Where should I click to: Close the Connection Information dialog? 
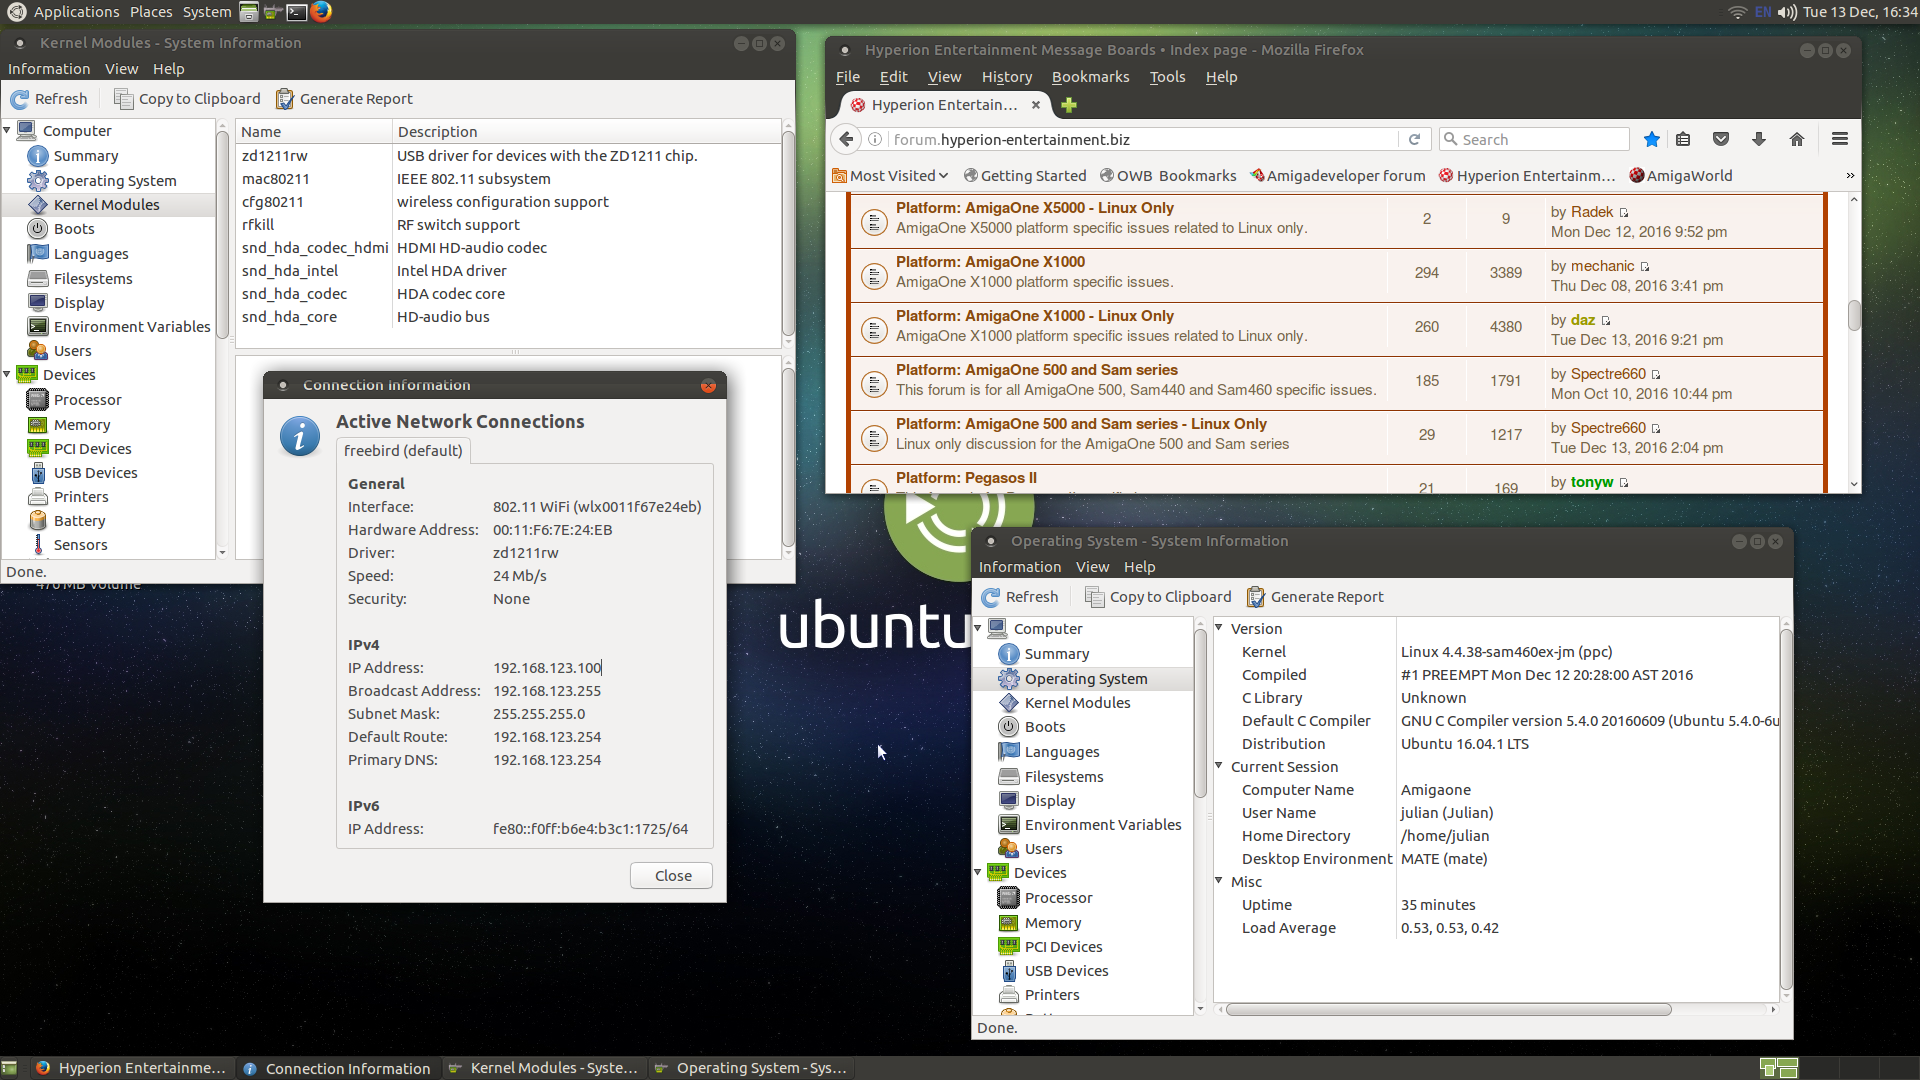pyautogui.click(x=673, y=876)
